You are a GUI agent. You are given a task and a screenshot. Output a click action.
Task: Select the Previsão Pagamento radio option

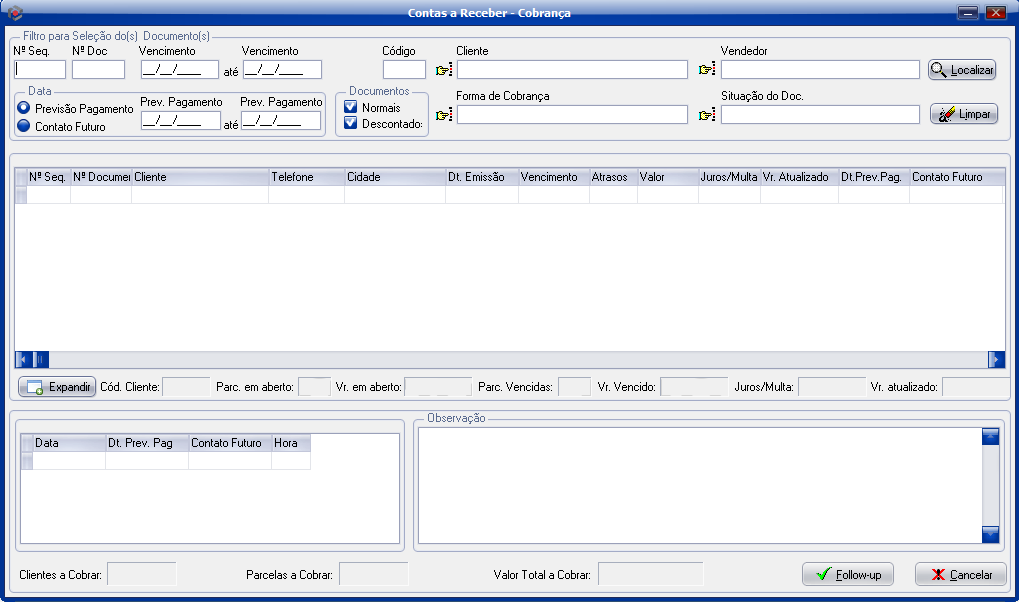(x=24, y=108)
